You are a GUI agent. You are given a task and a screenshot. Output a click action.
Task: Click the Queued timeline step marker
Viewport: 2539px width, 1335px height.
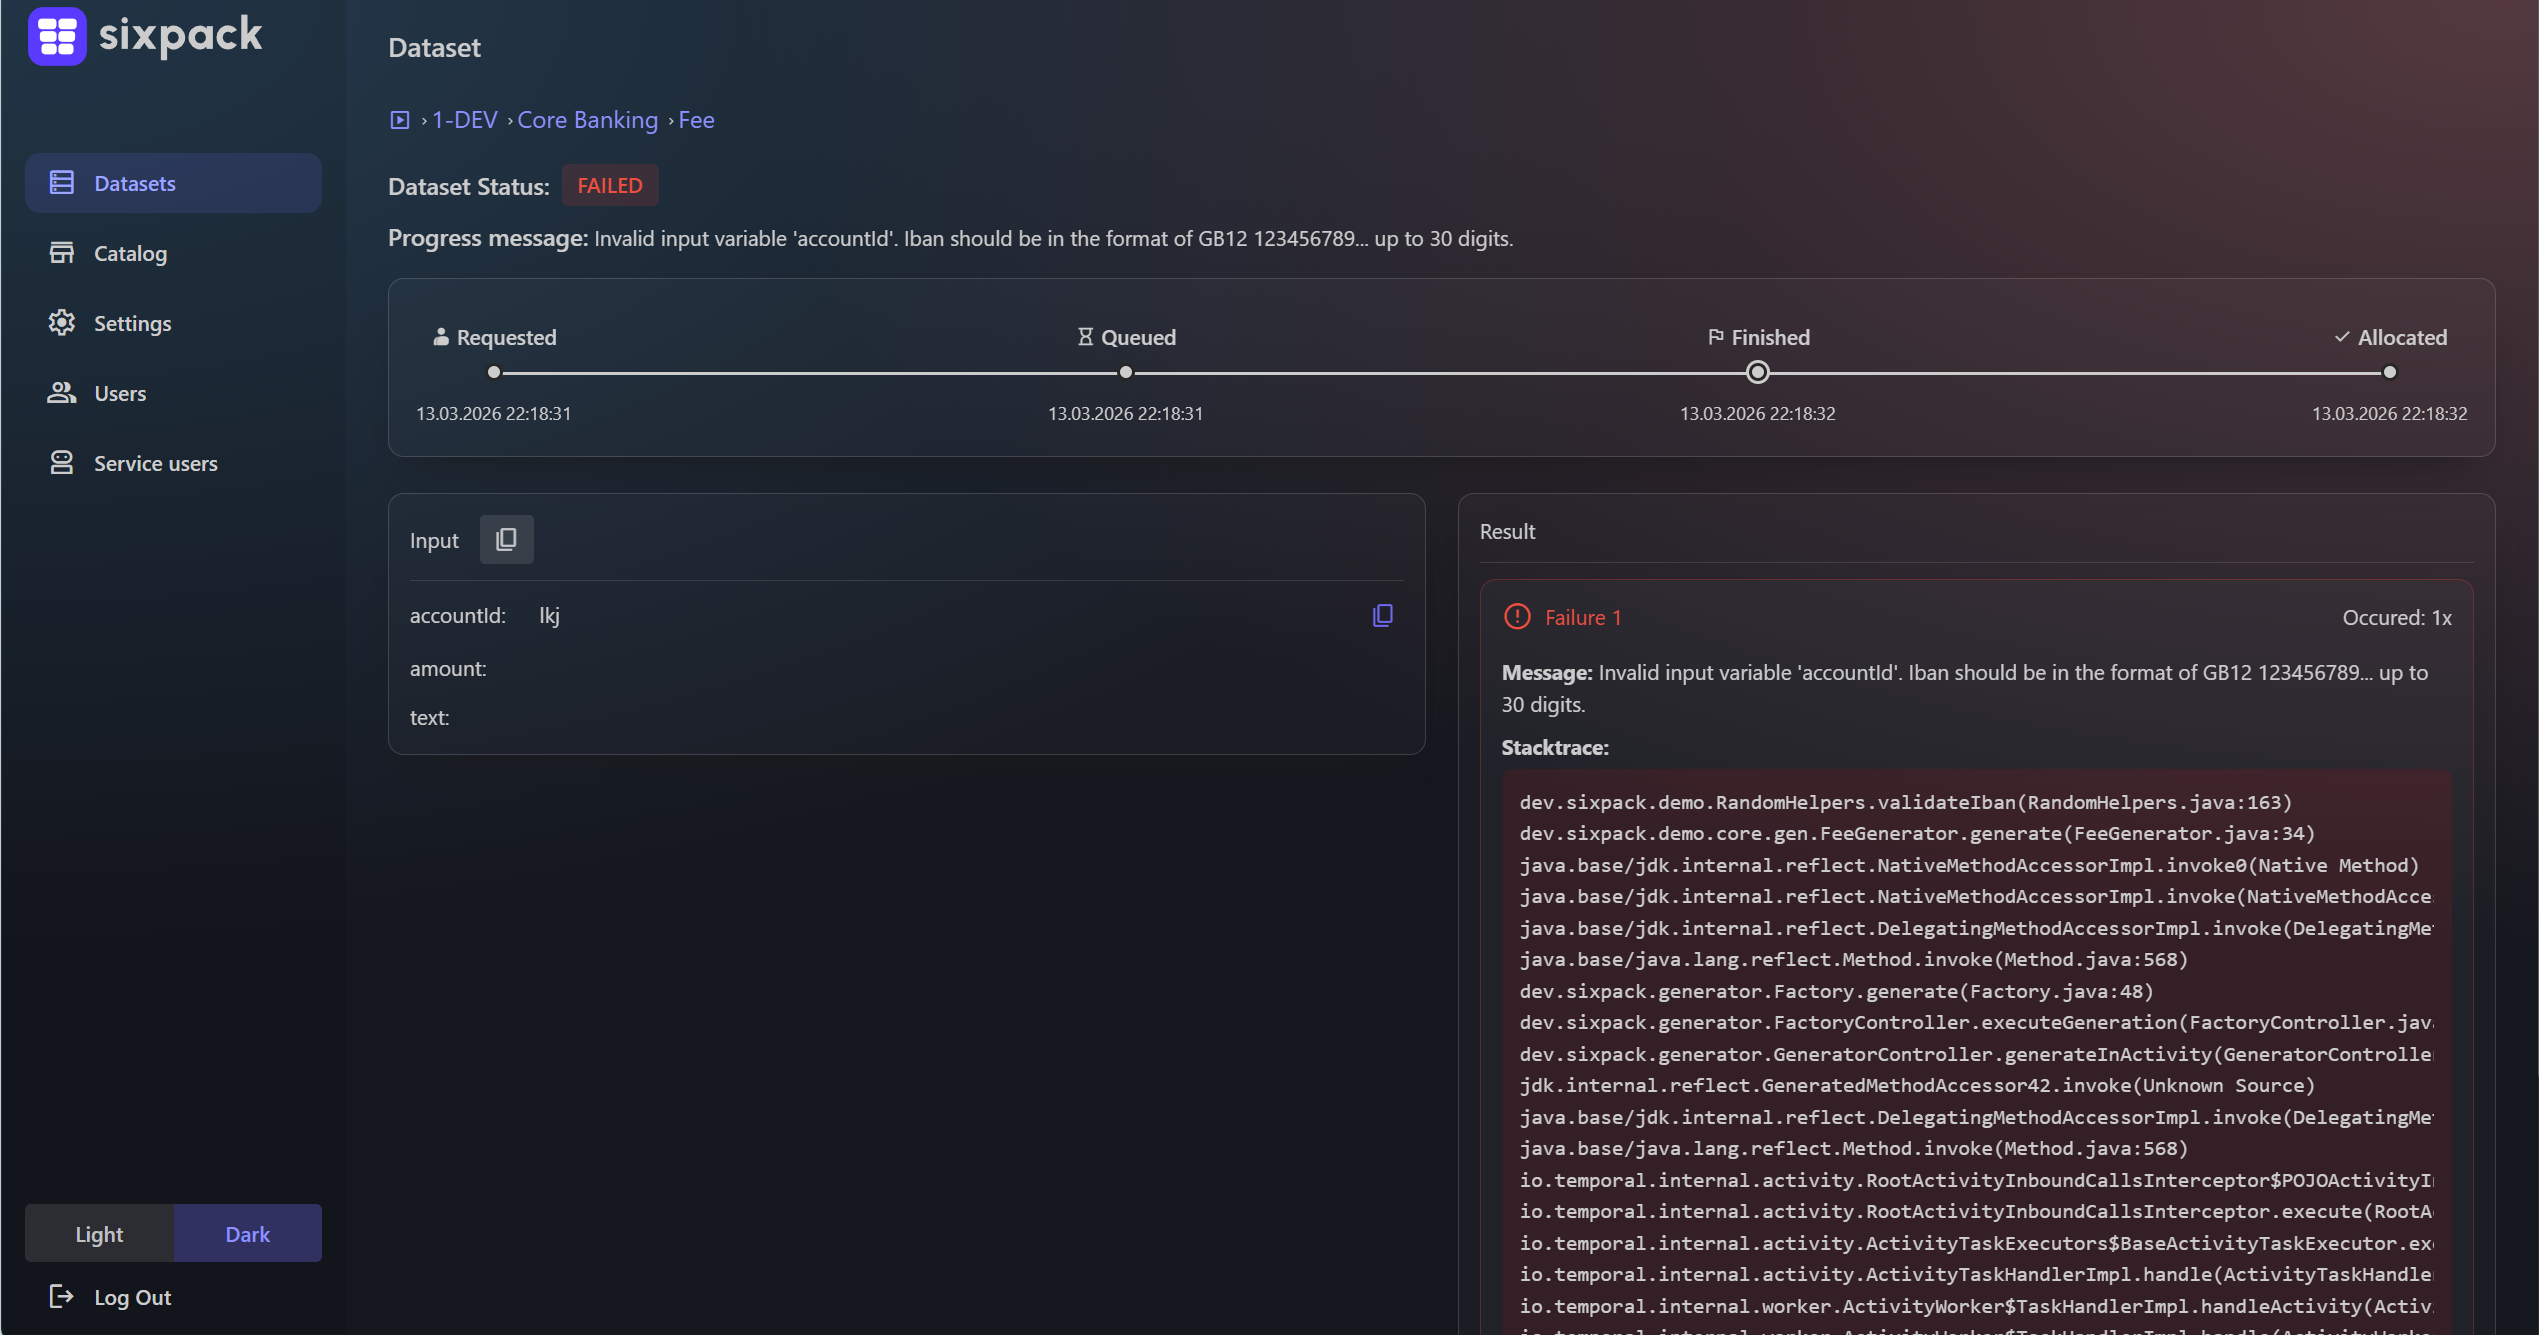(x=1125, y=372)
